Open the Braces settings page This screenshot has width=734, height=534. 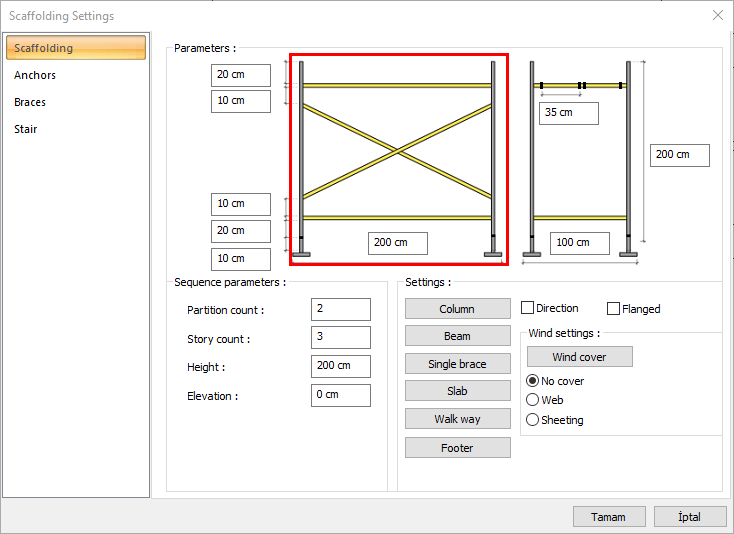click(30, 102)
